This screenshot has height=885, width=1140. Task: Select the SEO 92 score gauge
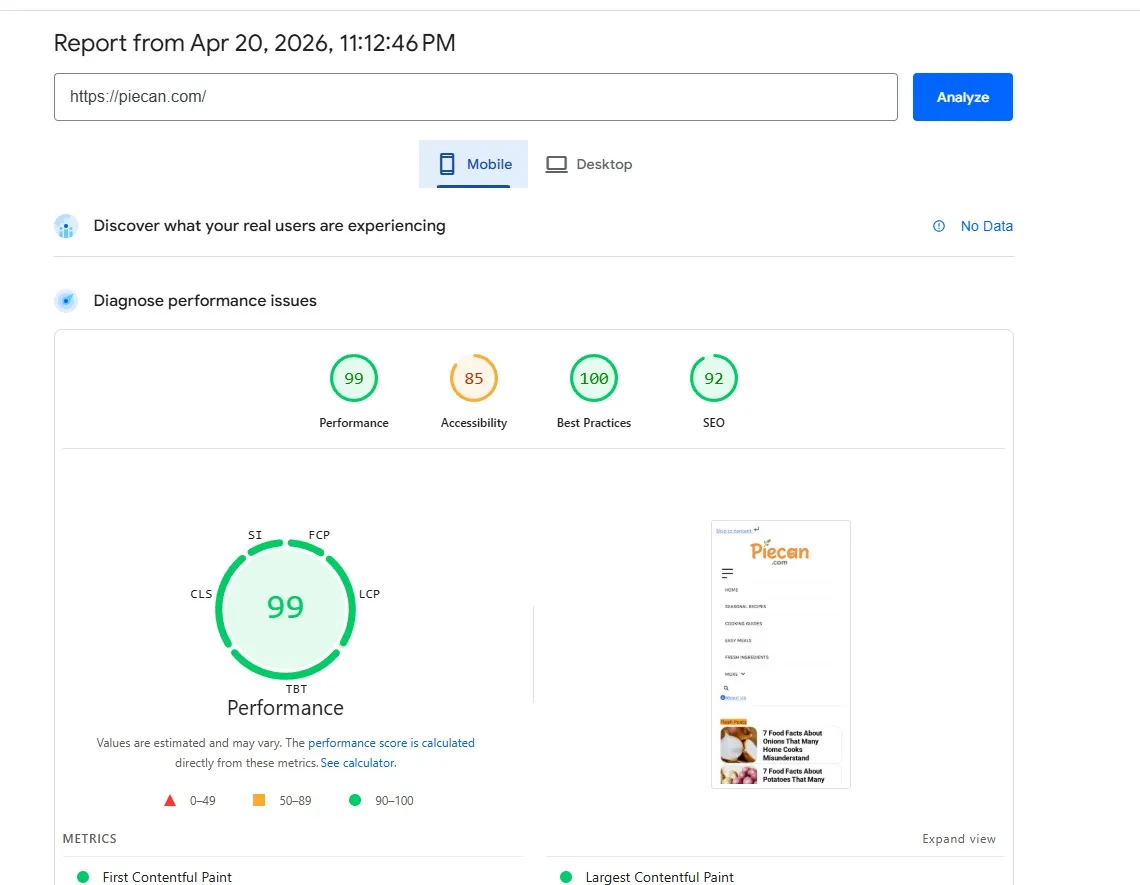tap(713, 378)
